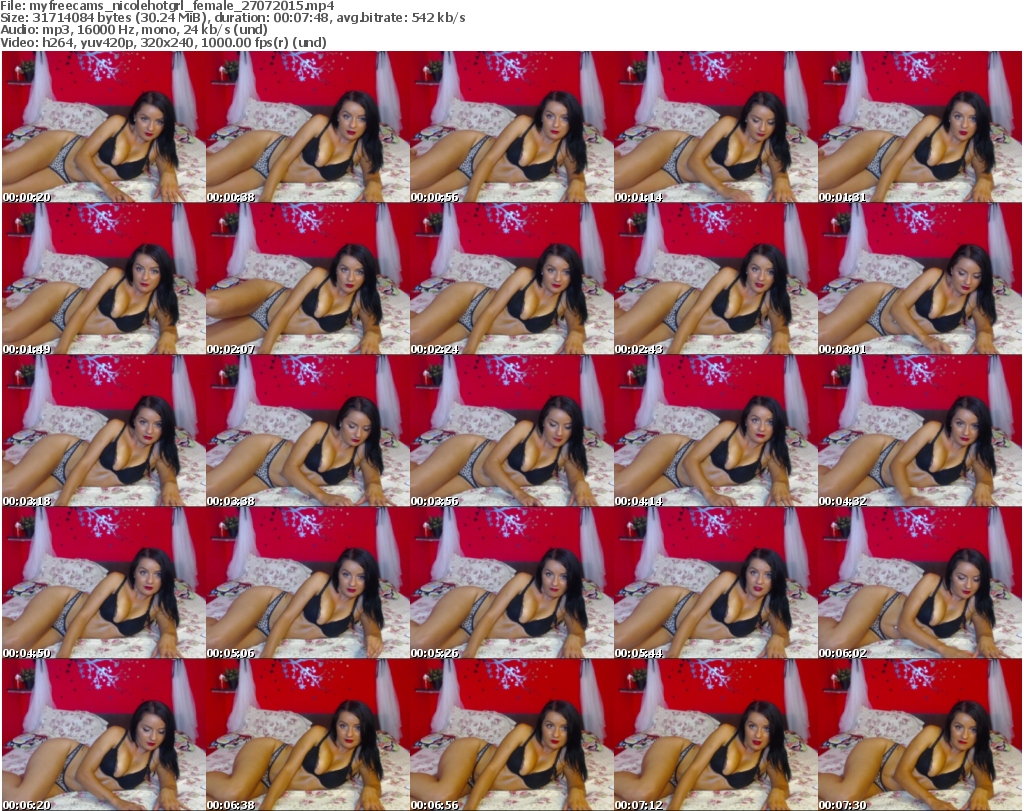Click the thumbnail frame stamped 00:06:02
Screen dimensions: 1024x811
coord(920,583)
